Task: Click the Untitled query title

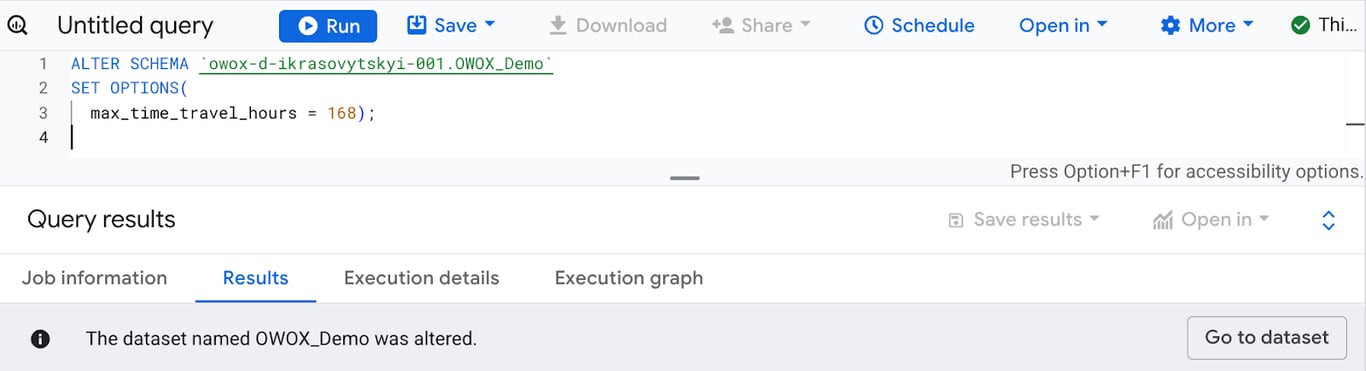Action: pos(135,26)
